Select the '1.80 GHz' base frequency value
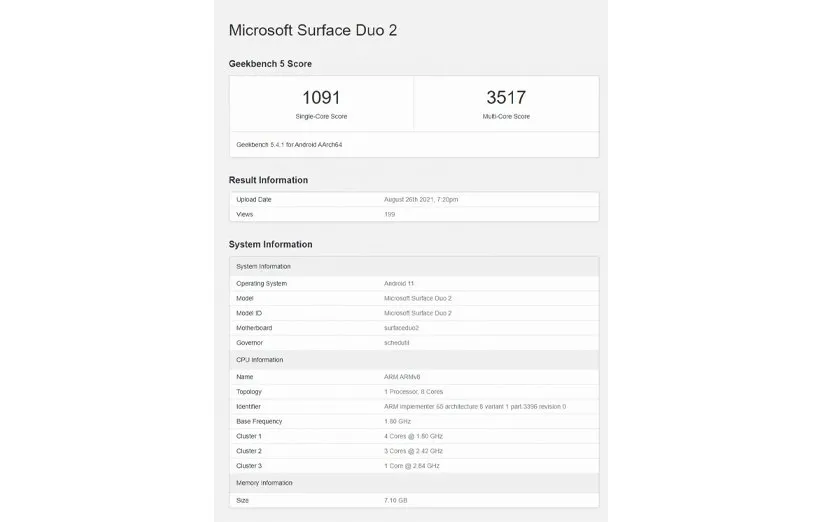Image resolution: width=822 pixels, height=522 pixels. pos(397,421)
